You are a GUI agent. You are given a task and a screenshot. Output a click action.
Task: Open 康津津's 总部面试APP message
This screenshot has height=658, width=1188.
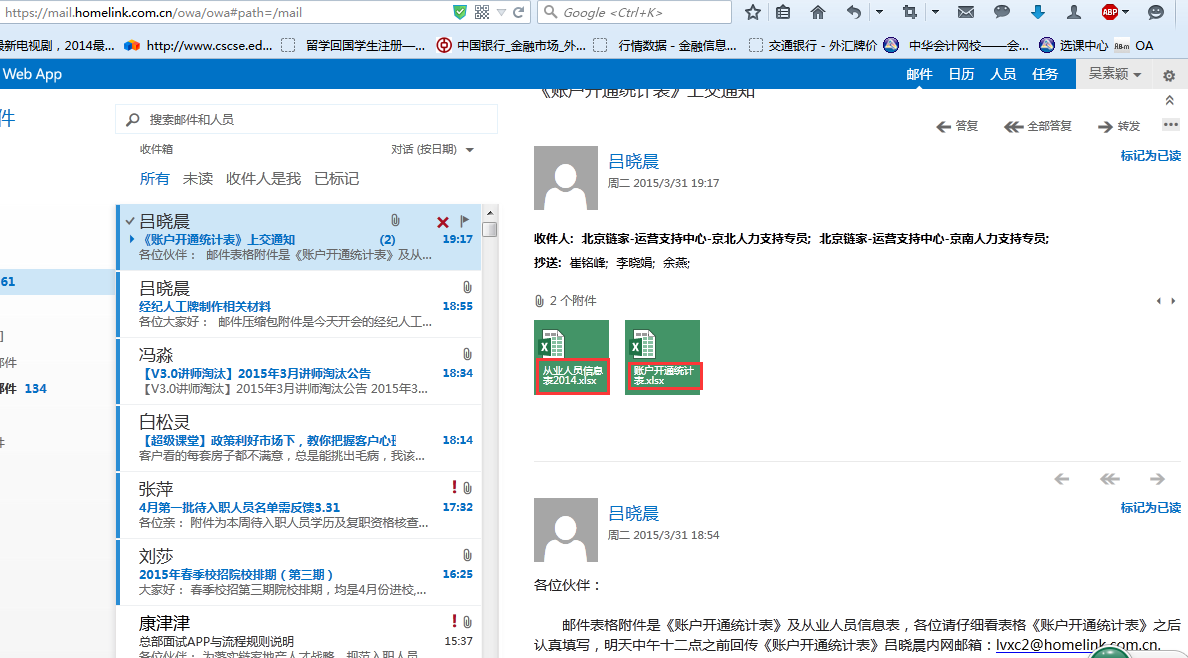pyautogui.click(x=299, y=632)
